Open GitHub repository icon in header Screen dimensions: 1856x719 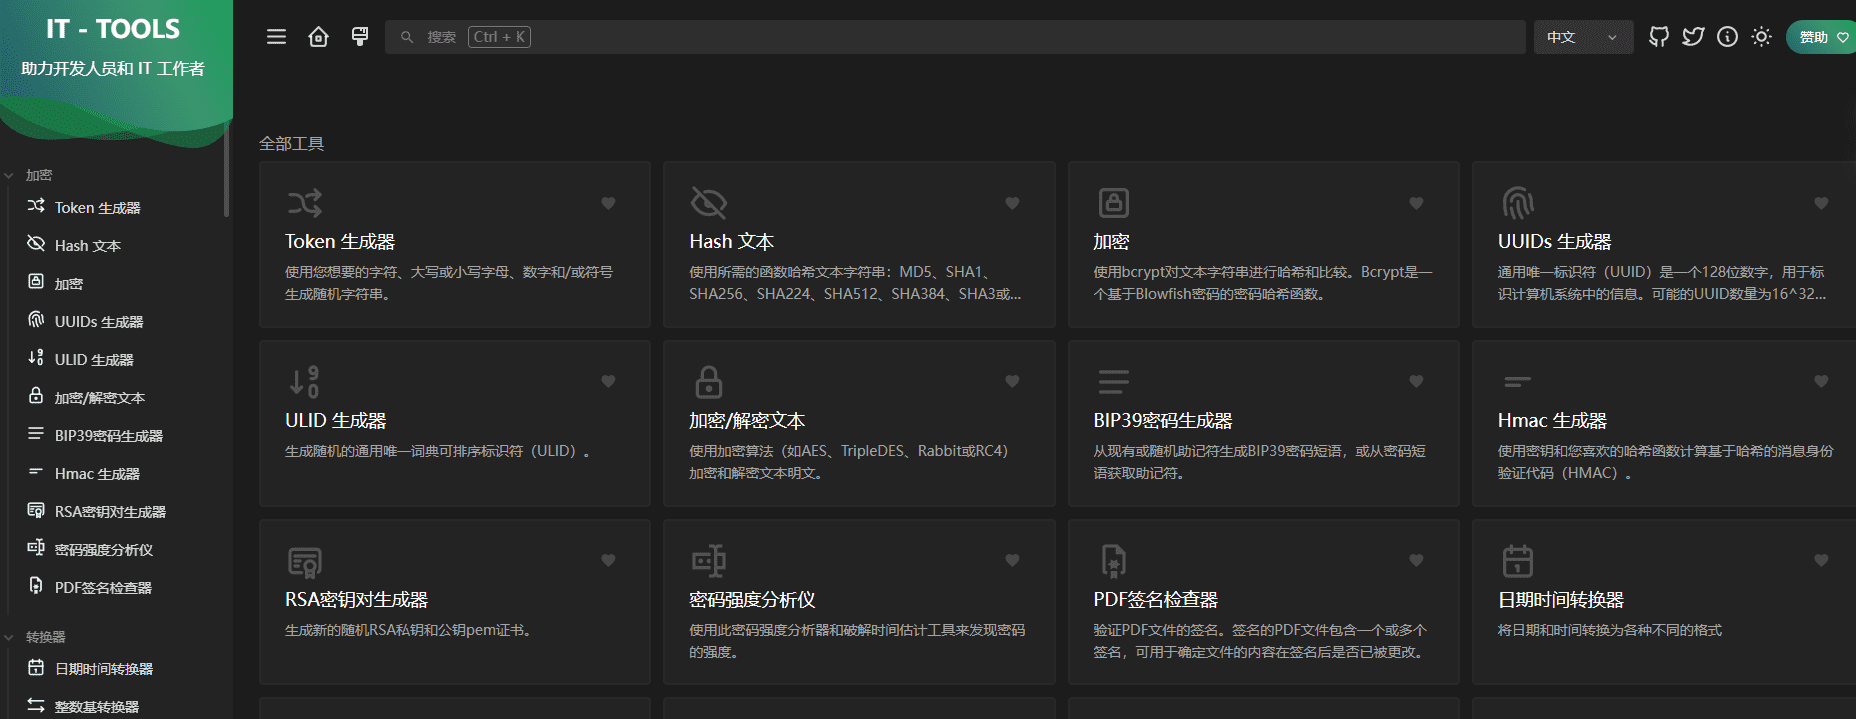click(1659, 37)
